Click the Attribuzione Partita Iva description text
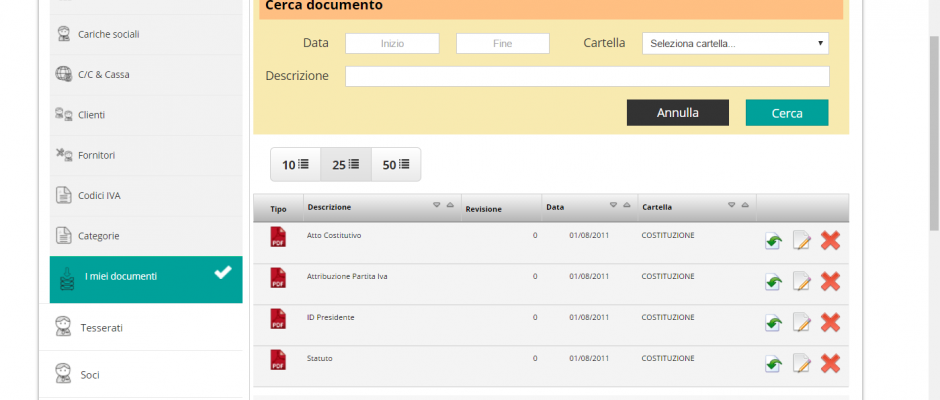Image resolution: width=940 pixels, height=400 pixels. click(x=347, y=276)
